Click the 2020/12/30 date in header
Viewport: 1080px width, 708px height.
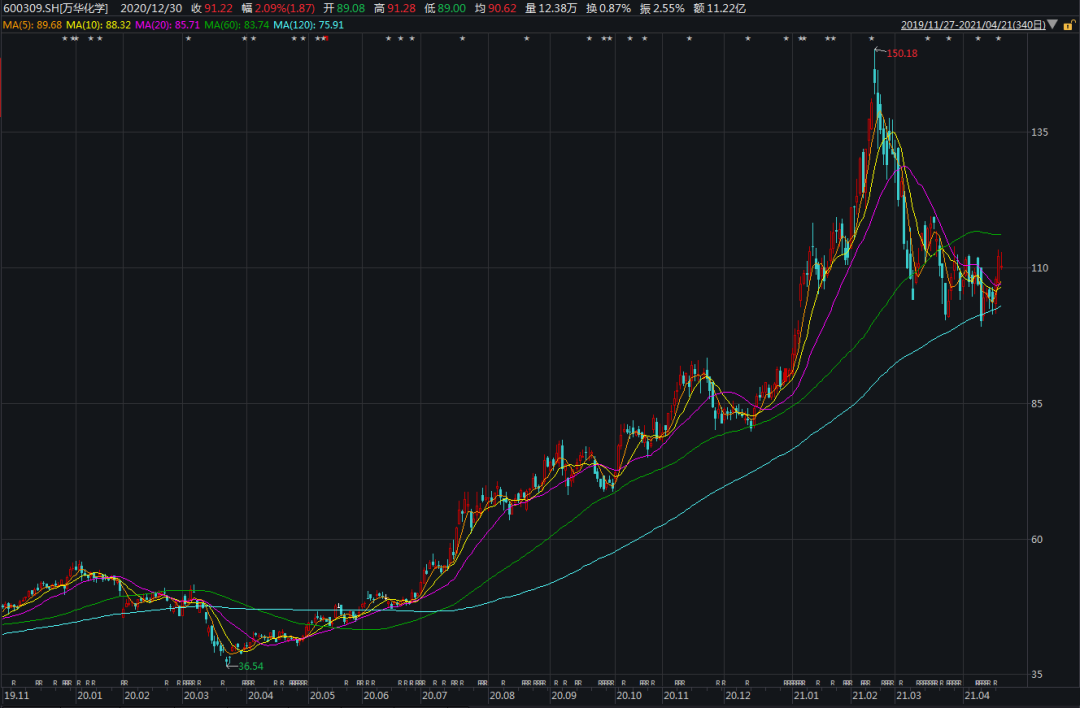click(152, 8)
